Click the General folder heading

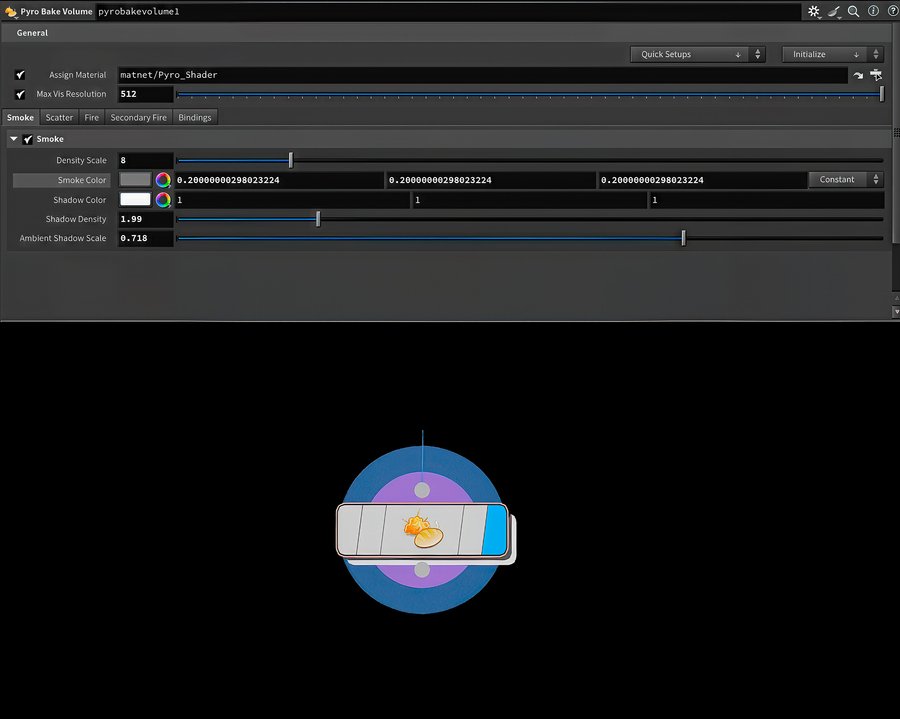pos(32,33)
